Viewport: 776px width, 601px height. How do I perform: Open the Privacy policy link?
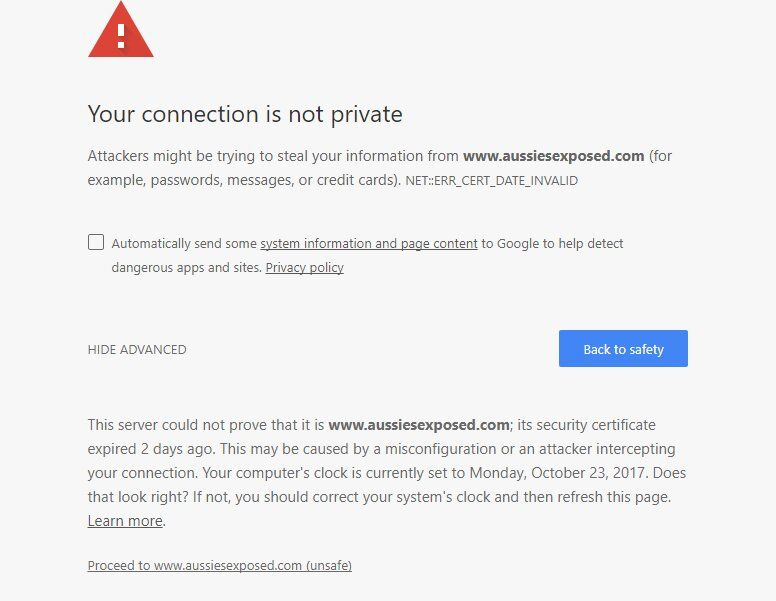(x=304, y=268)
